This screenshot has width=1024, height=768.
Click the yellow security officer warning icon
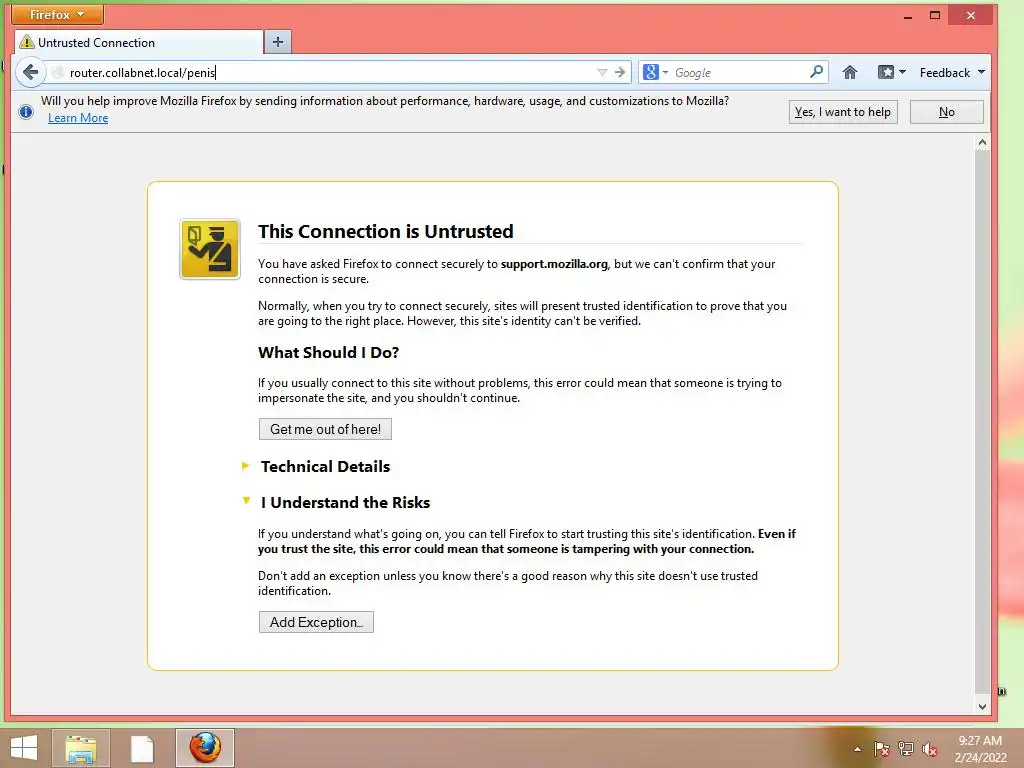coord(210,249)
